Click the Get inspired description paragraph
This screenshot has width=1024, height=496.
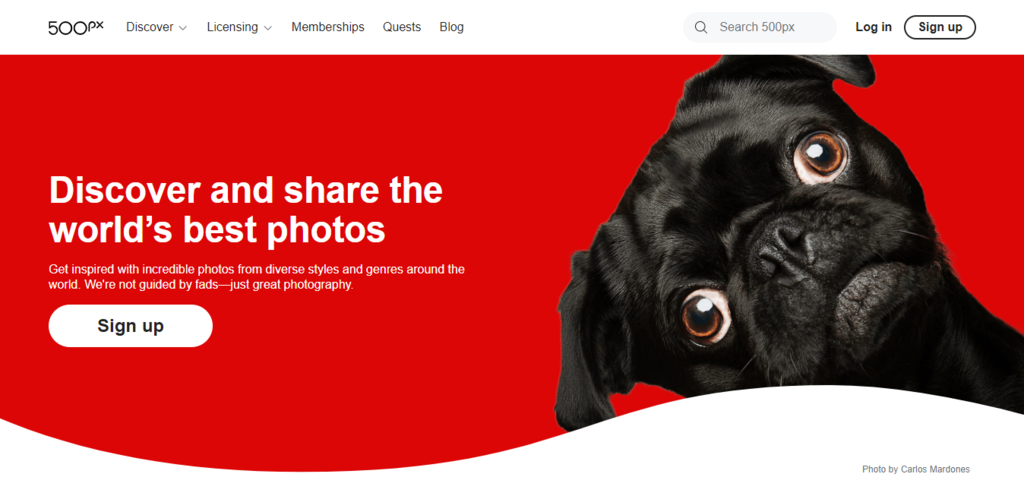(257, 277)
